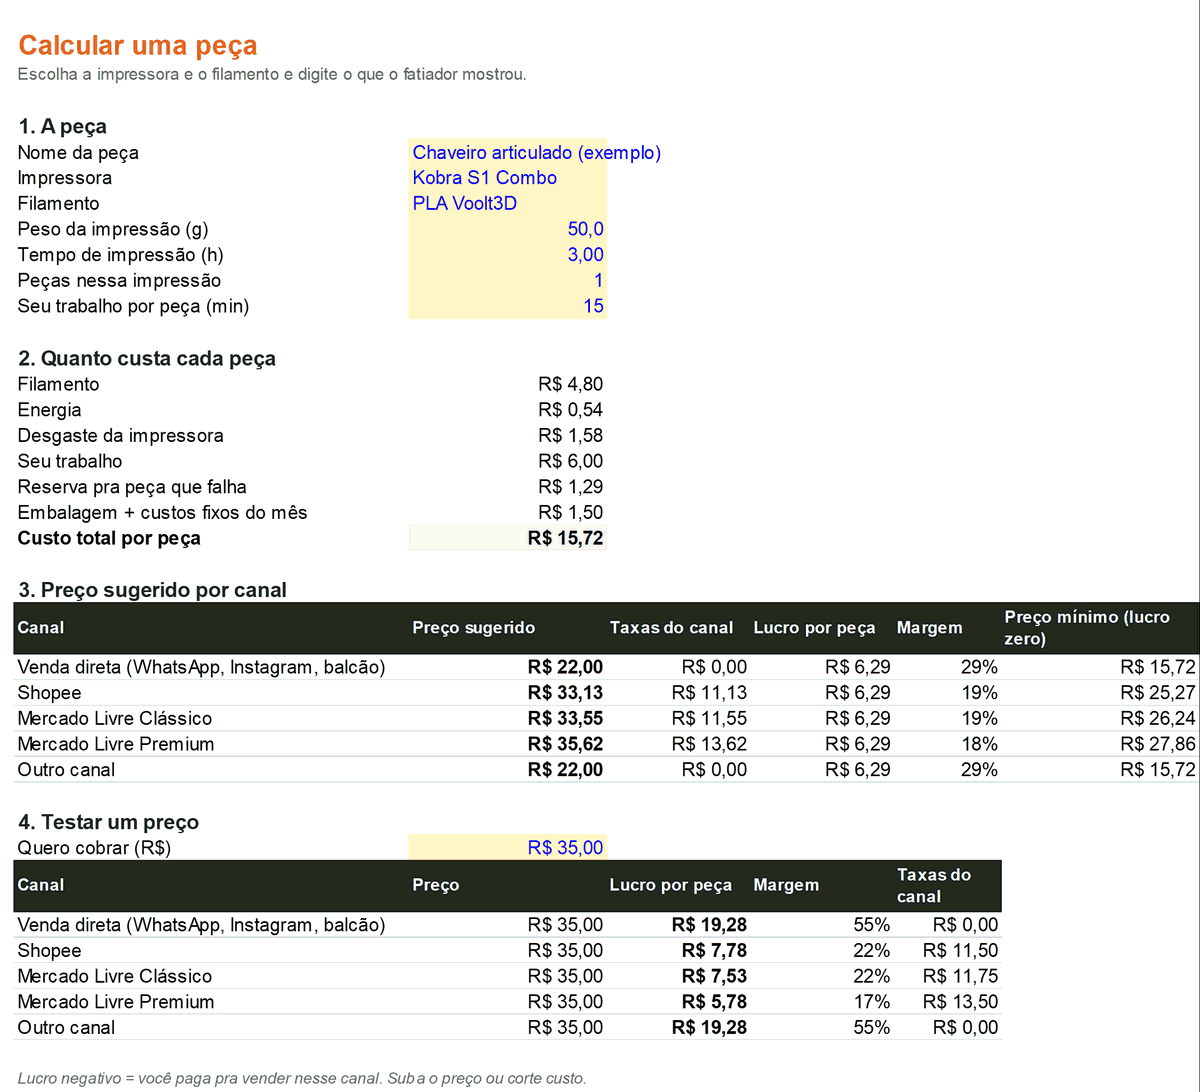Select the 'Peso da impressão (g)' label
Image resolution: width=1200 pixels, height=1092 pixels.
tap(113, 229)
